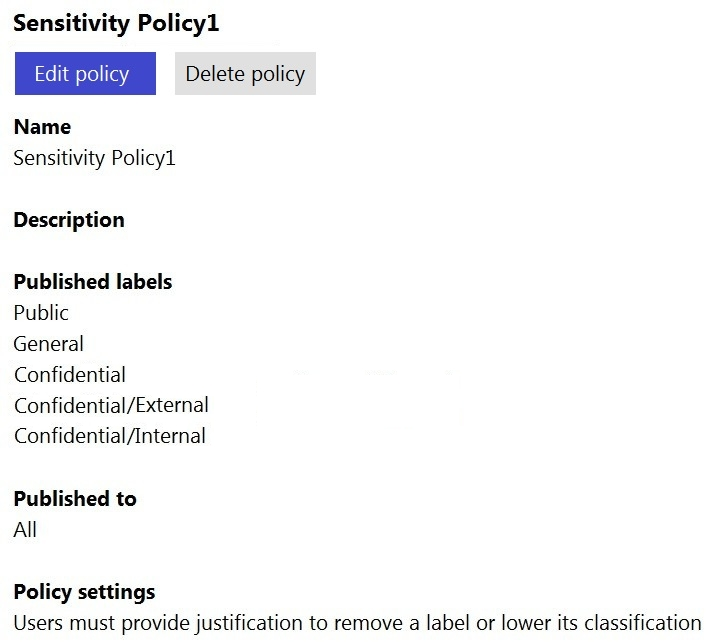This screenshot has height=642, width=712.
Task: Select the Published labels heading
Action: pyautogui.click(x=92, y=282)
